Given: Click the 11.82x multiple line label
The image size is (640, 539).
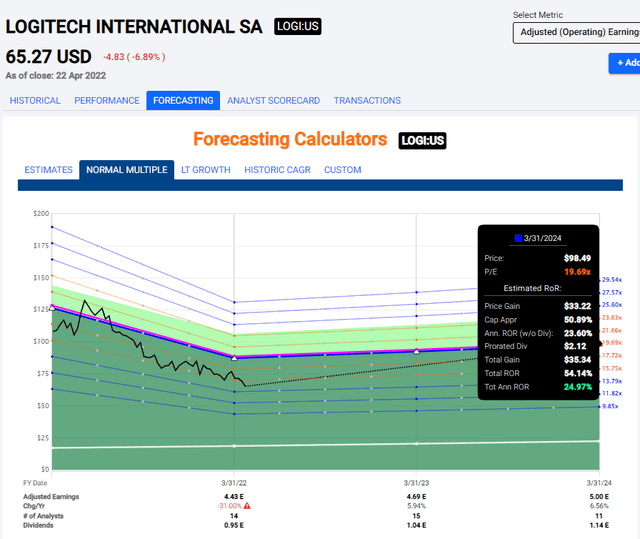Looking at the screenshot, I should (612, 393).
